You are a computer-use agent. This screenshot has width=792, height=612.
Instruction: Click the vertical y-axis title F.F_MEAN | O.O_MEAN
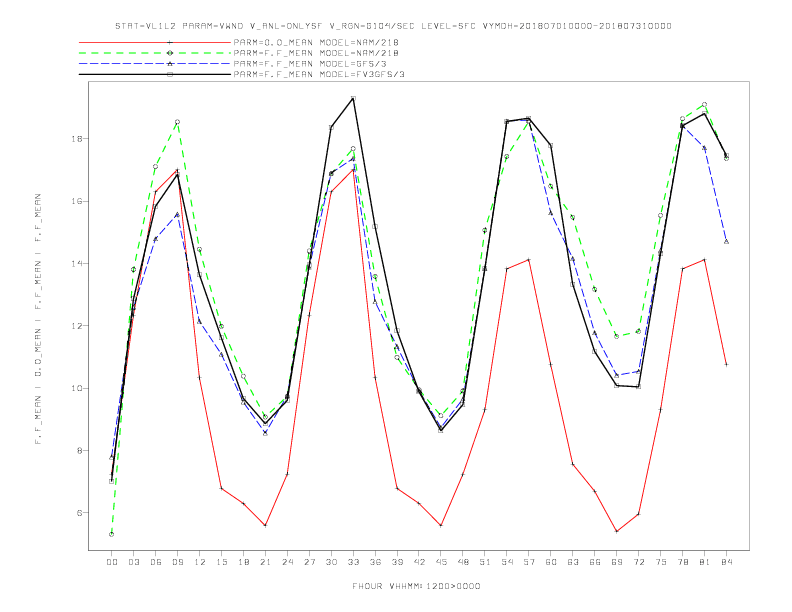[38, 319]
